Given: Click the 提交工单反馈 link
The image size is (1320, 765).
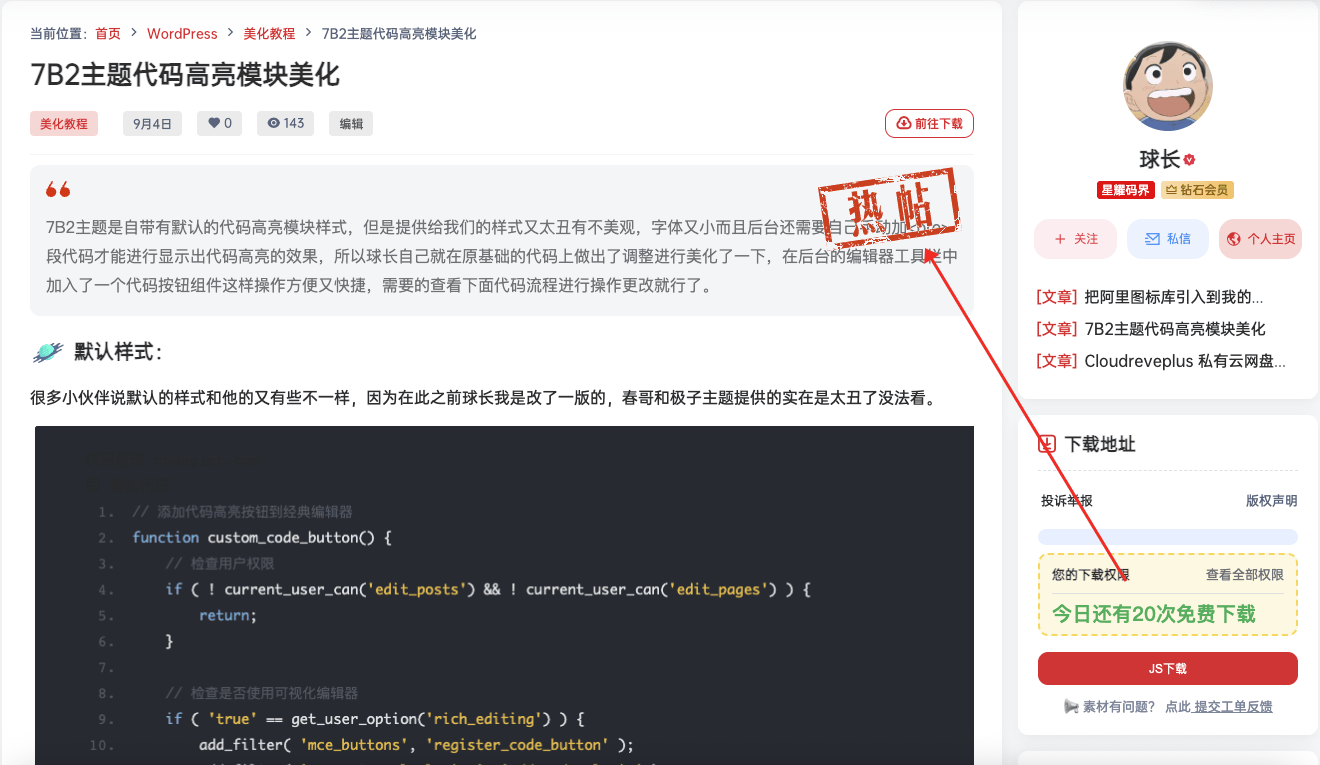Looking at the screenshot, I should pyautogui.click(x=1231, y=706).
